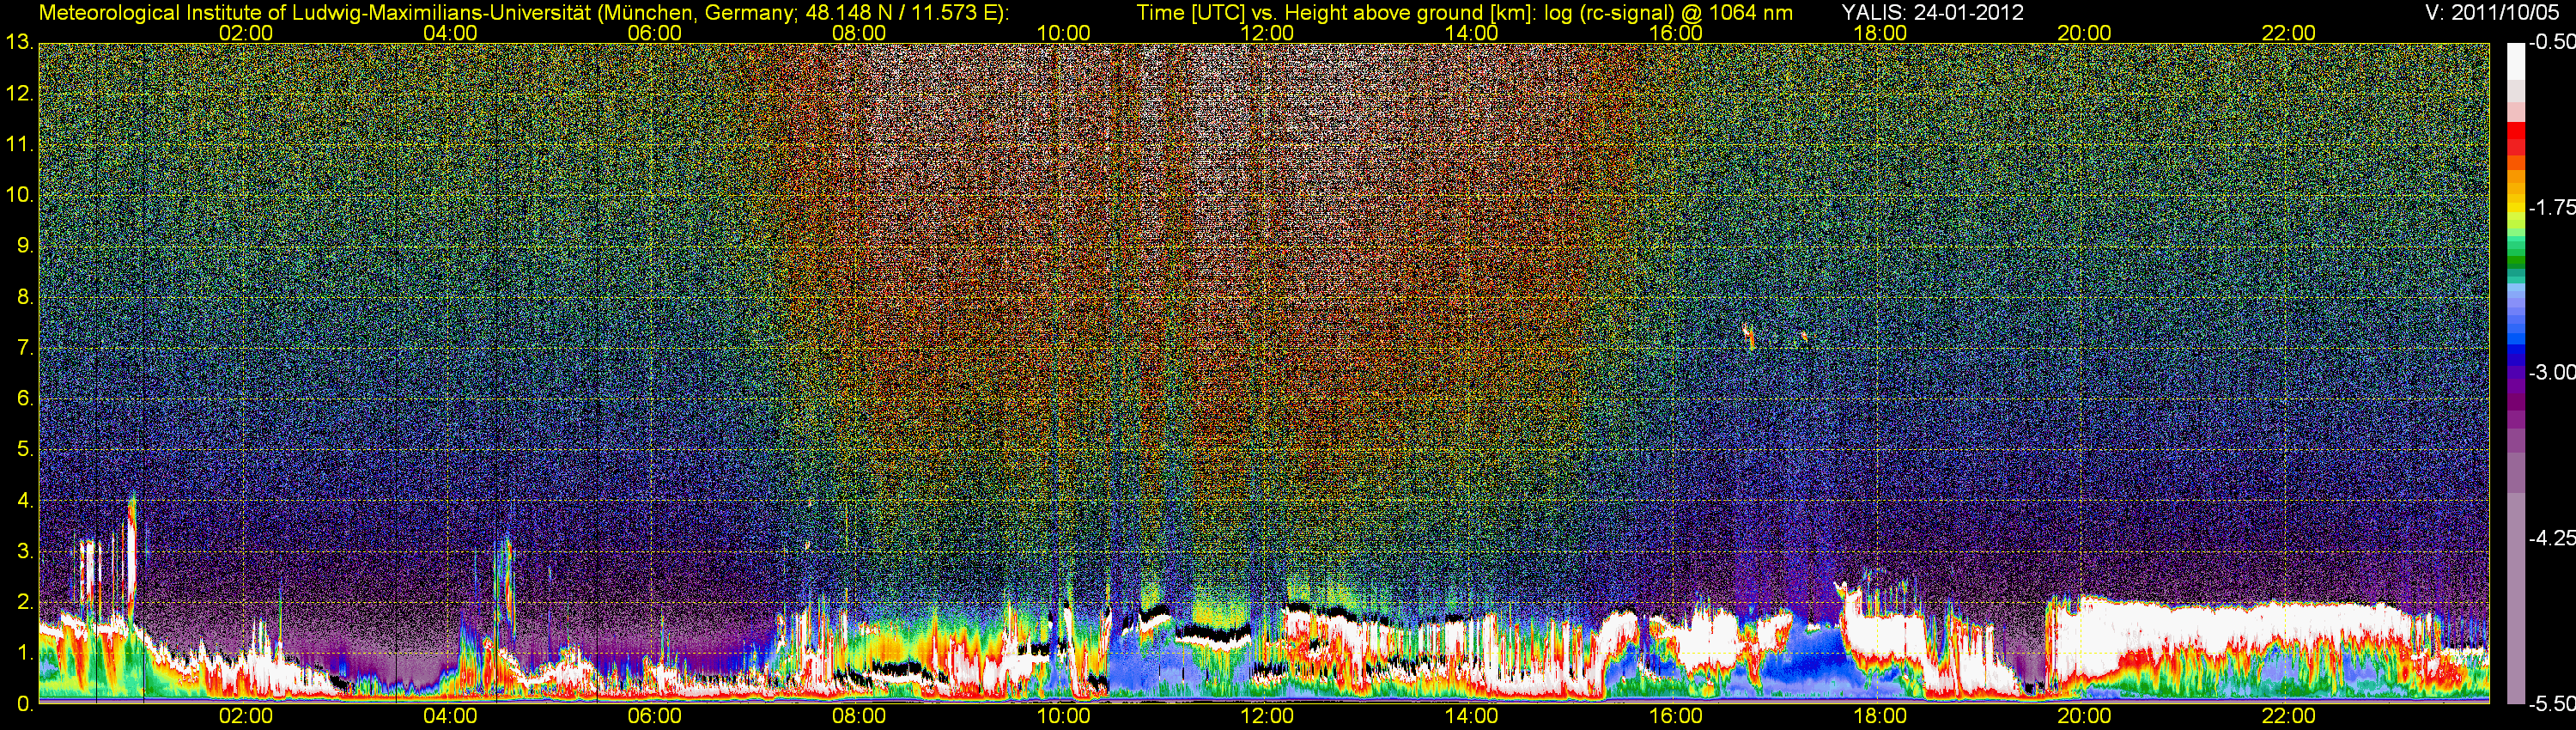Select 04:00 on the top time axis

tap(450, 33)
